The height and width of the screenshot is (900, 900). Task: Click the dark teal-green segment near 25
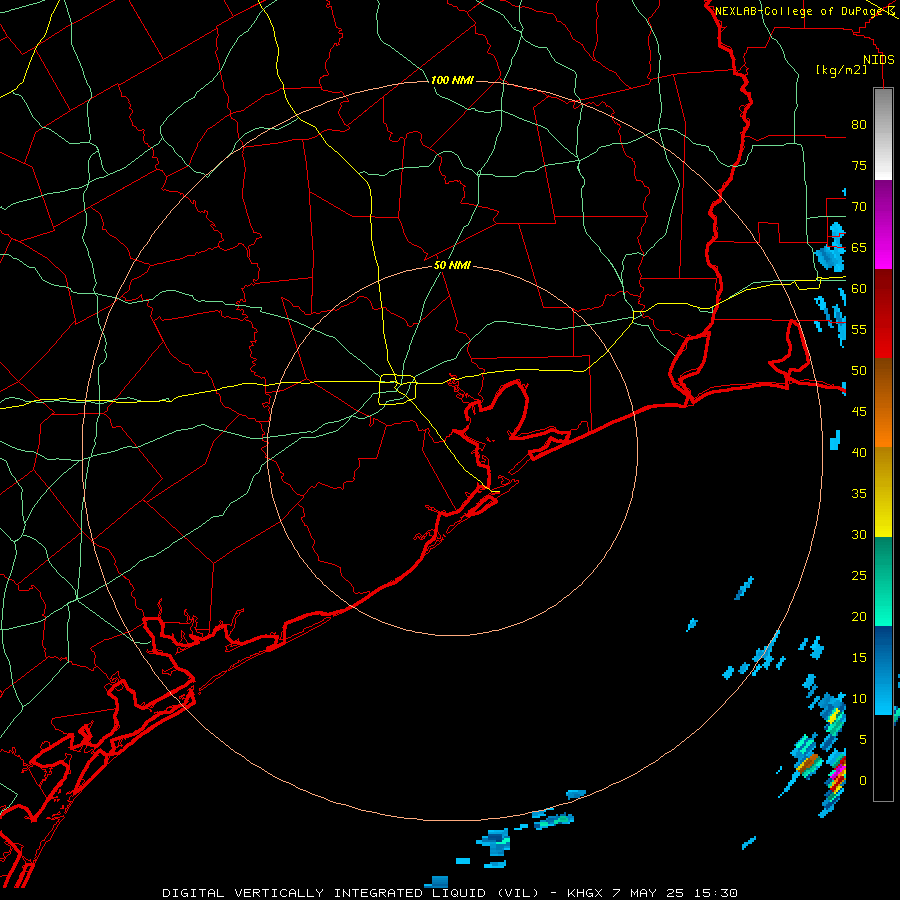[x=883, y=558]
